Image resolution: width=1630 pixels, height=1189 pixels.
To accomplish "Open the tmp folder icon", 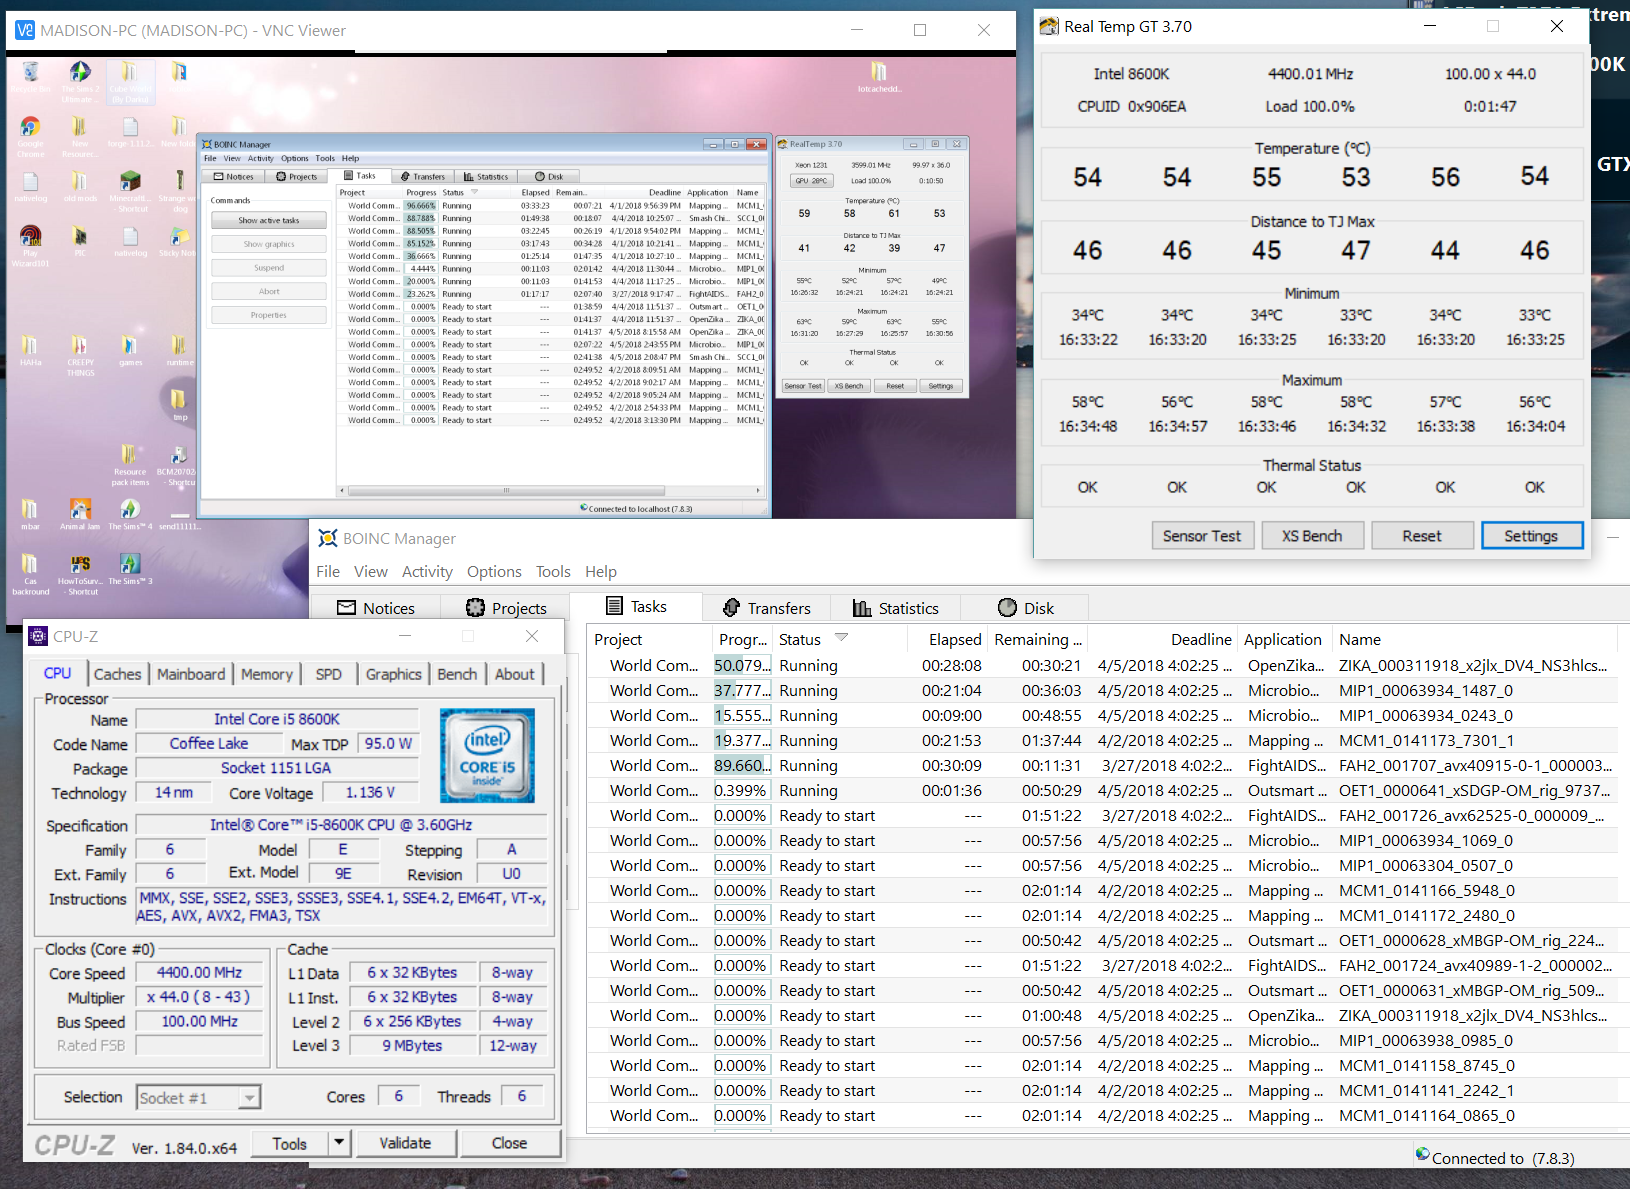I will click(179, 400).
